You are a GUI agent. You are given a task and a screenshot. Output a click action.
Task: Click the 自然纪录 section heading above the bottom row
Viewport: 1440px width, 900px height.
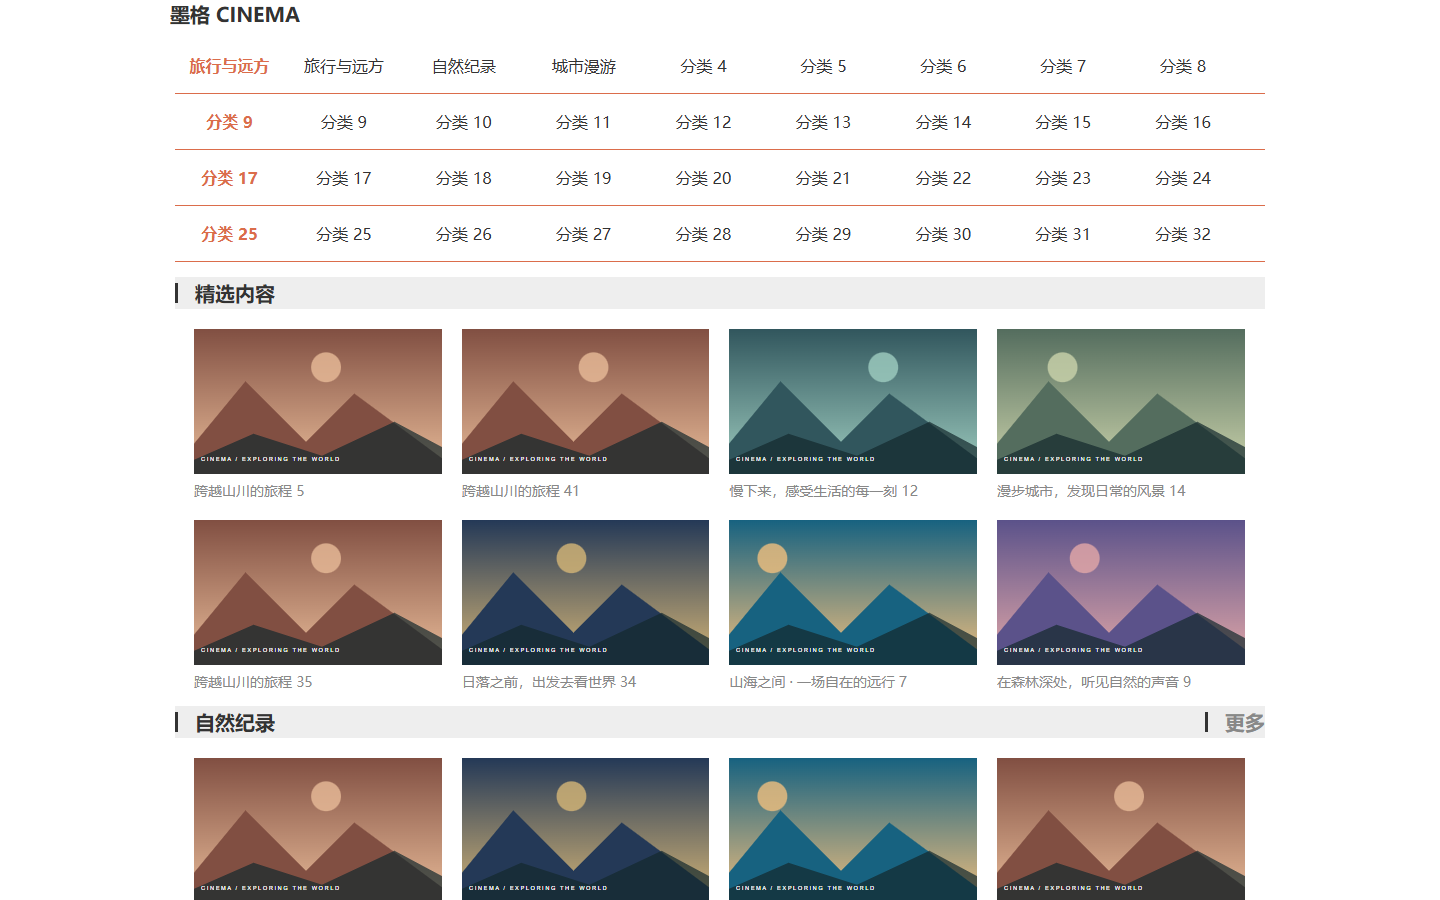point(235,723)
